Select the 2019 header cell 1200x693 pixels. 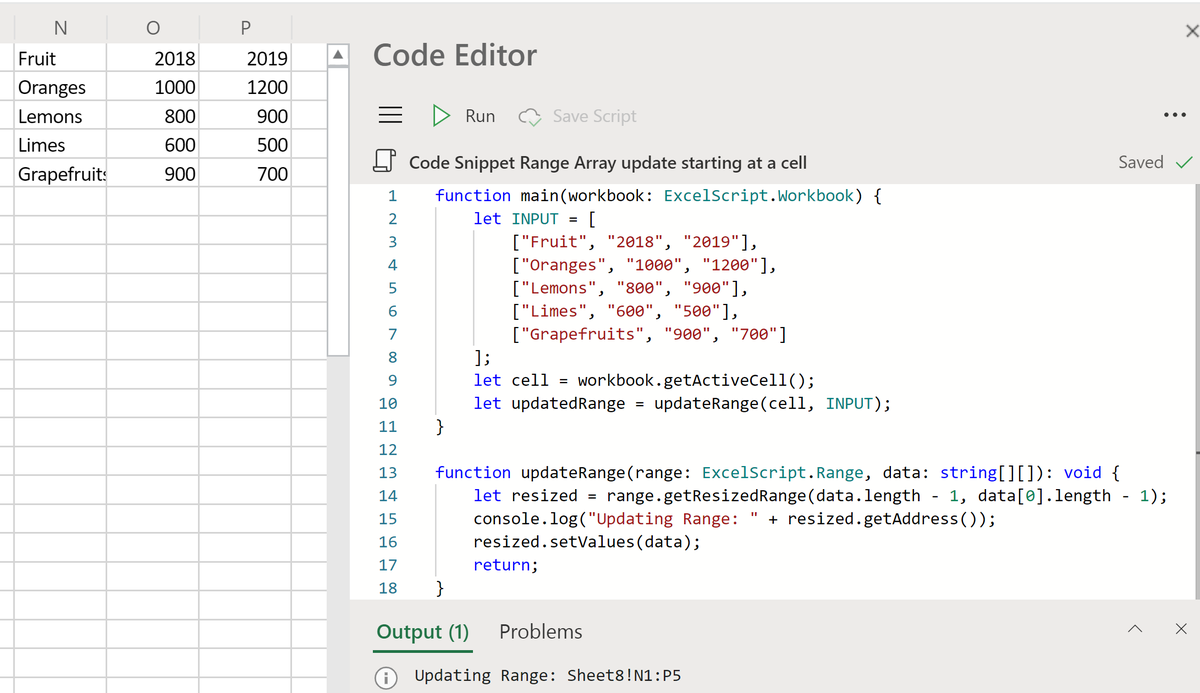(x=245, y=58)
